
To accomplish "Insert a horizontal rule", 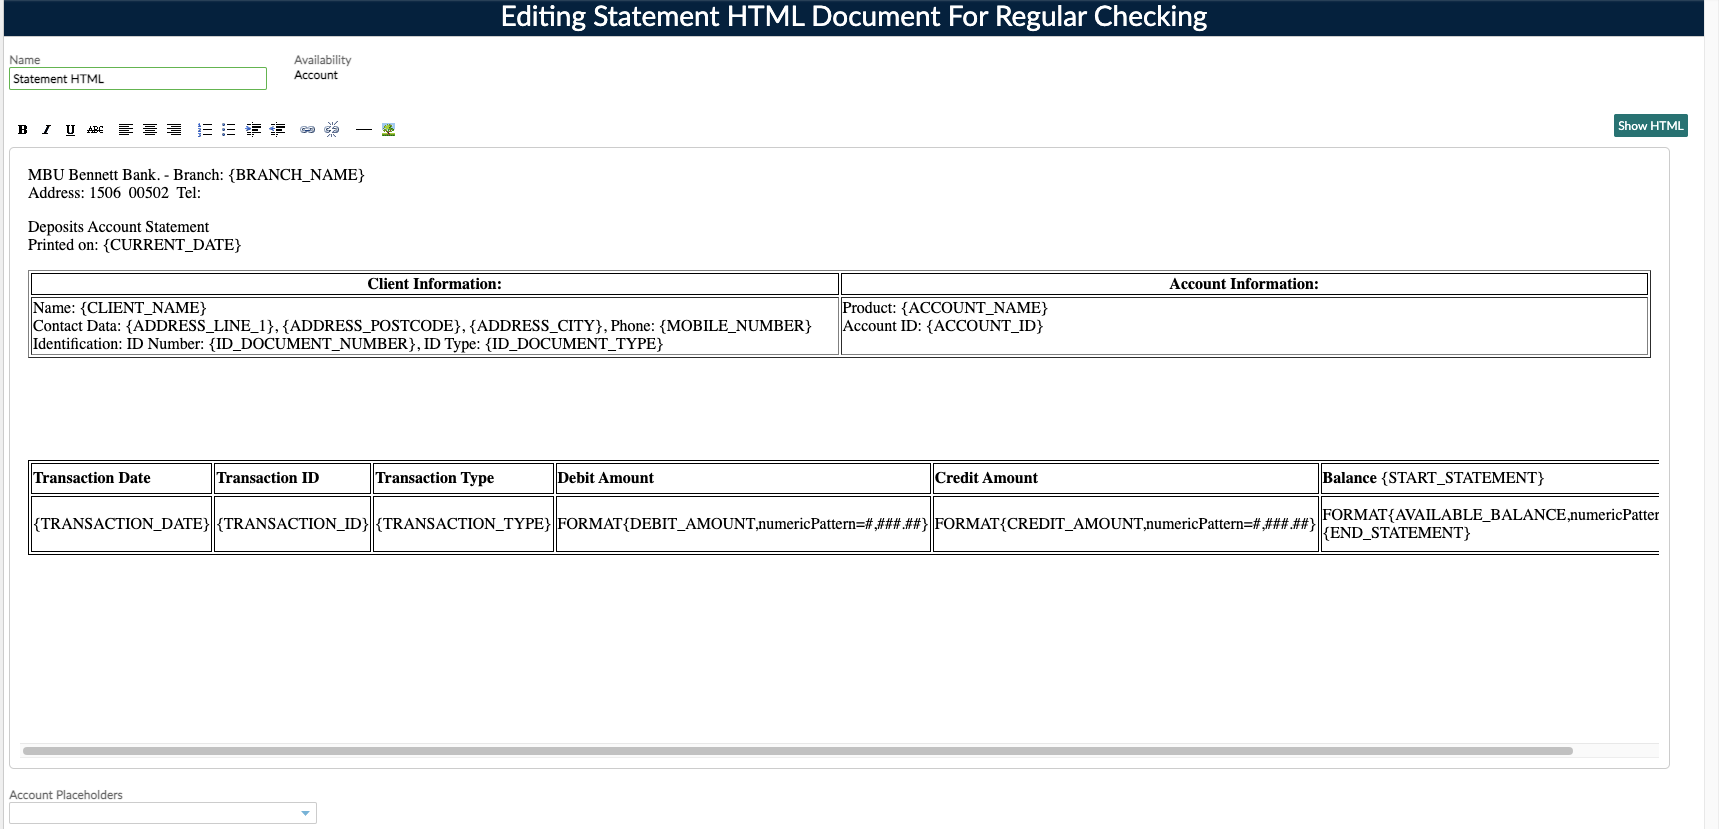I will click(364, 129).
